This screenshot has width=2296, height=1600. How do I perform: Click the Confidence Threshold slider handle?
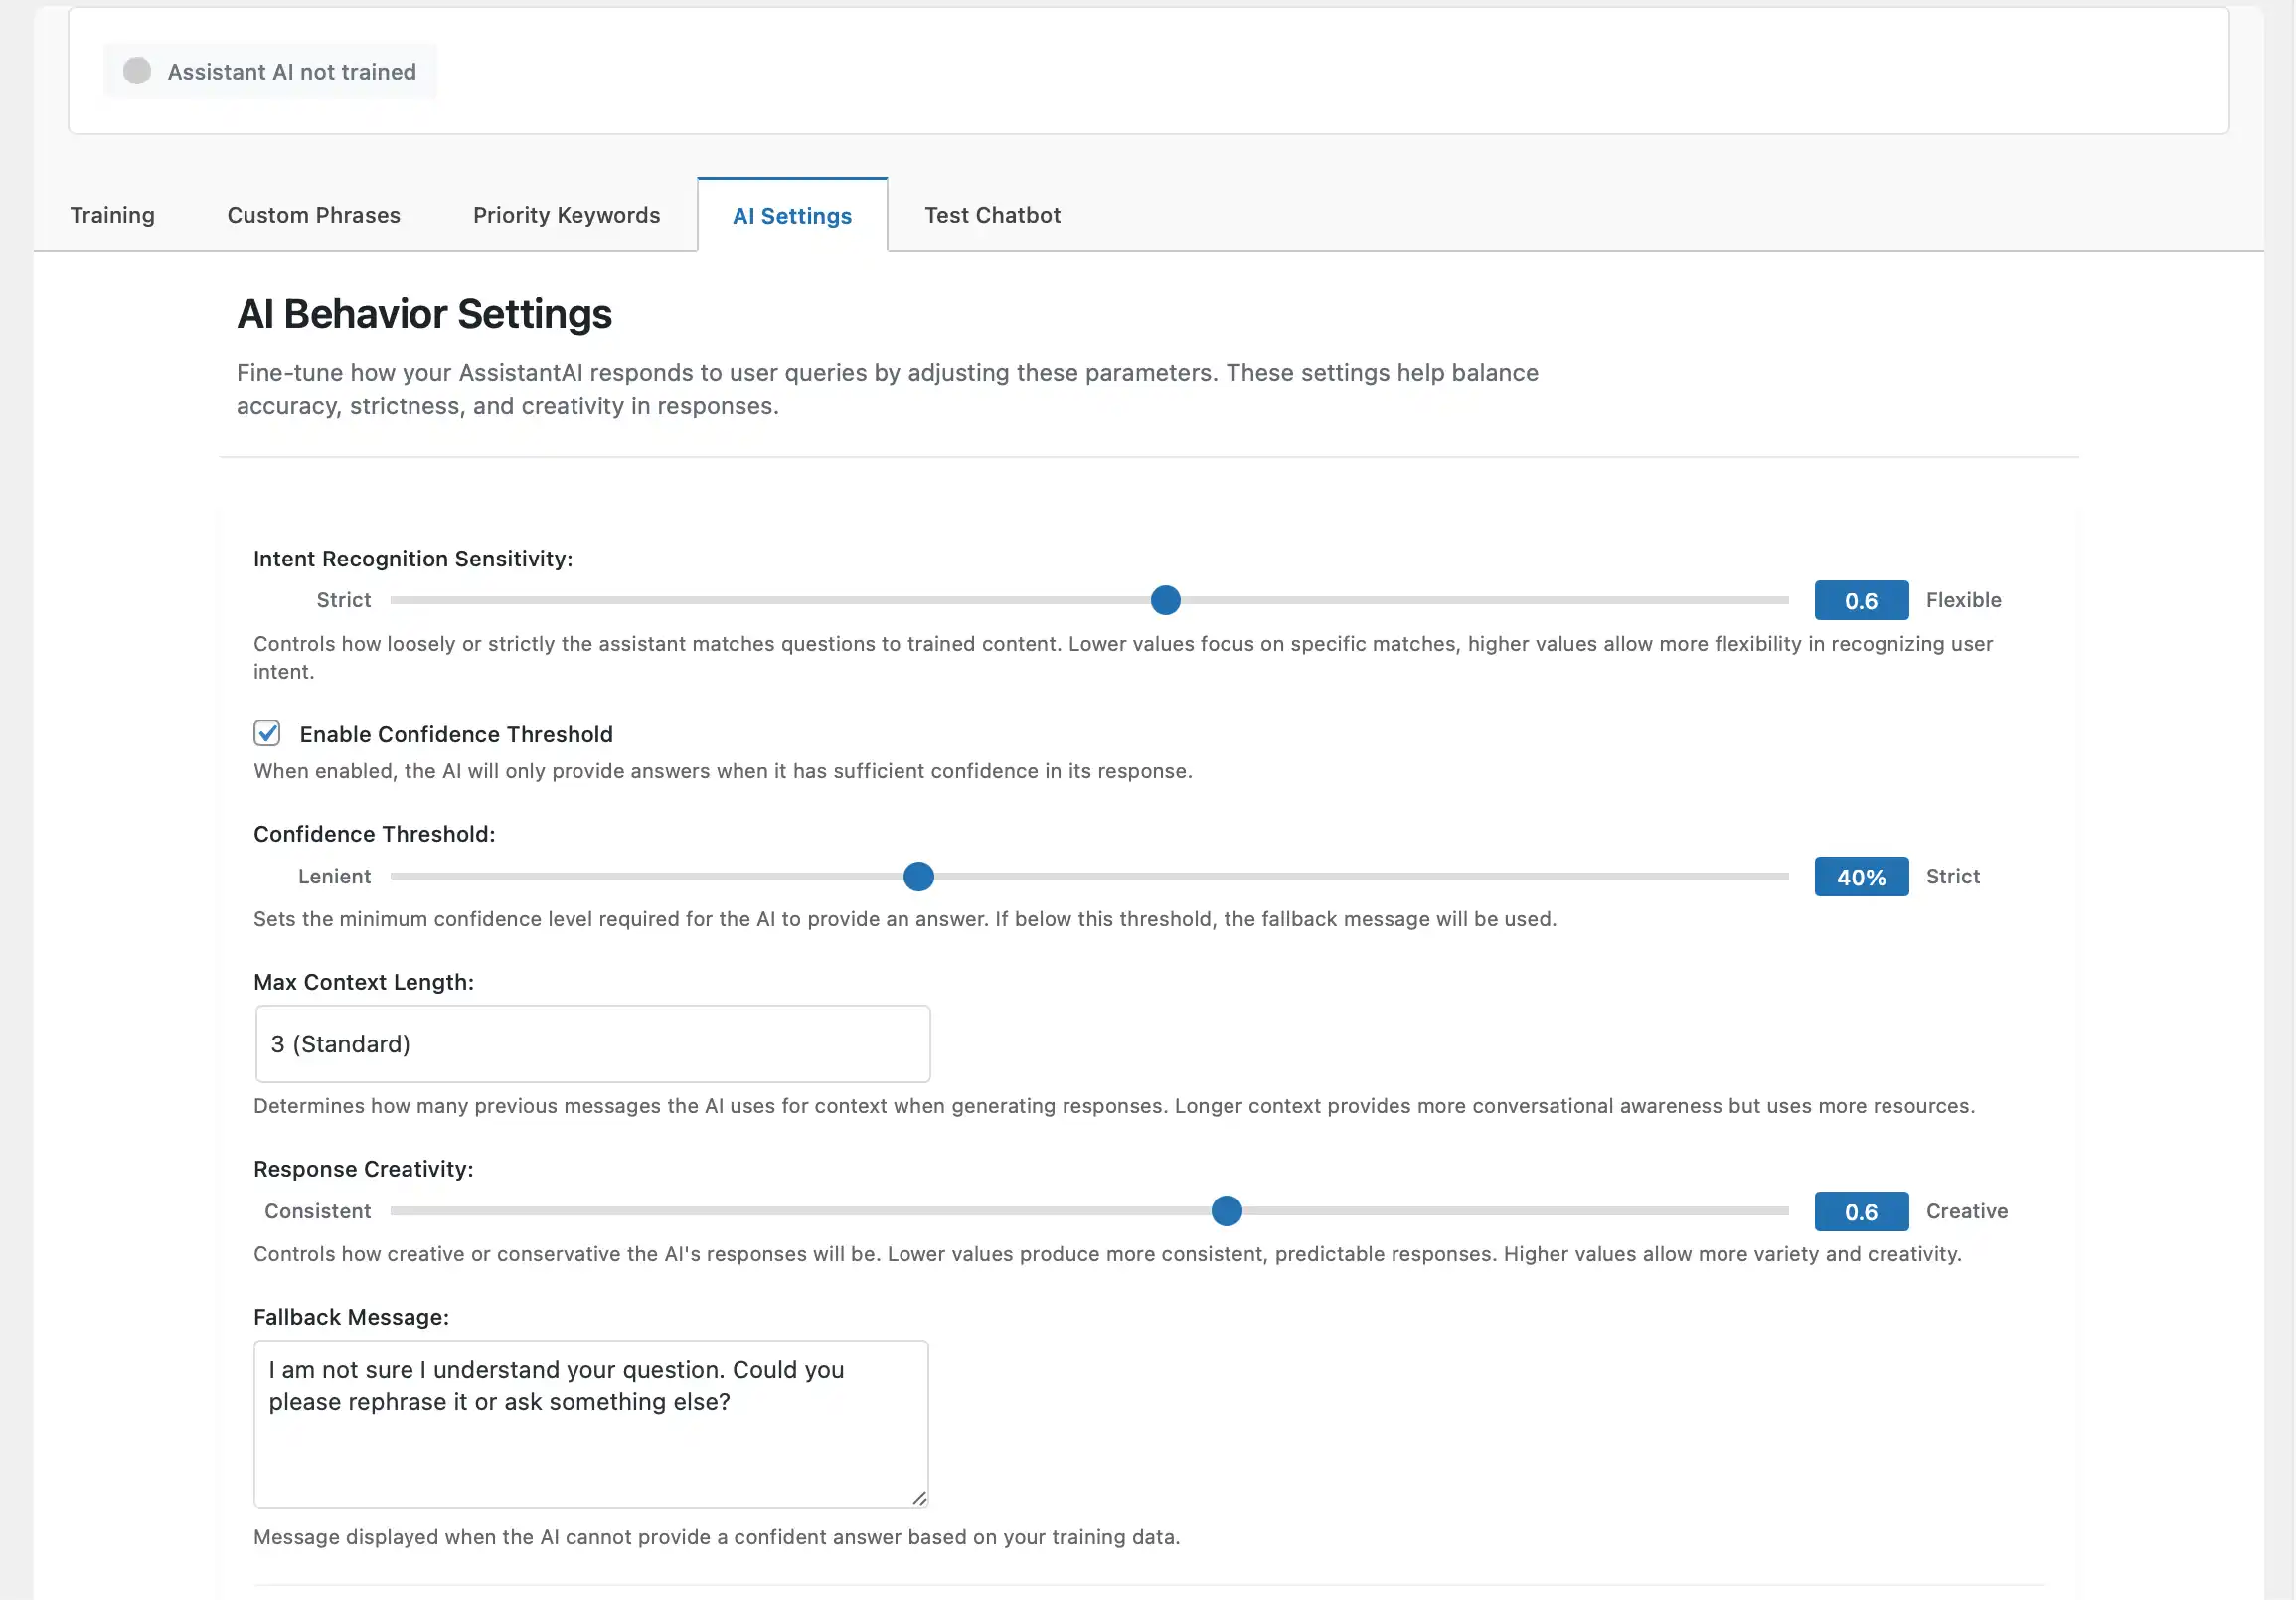(917, 876)
